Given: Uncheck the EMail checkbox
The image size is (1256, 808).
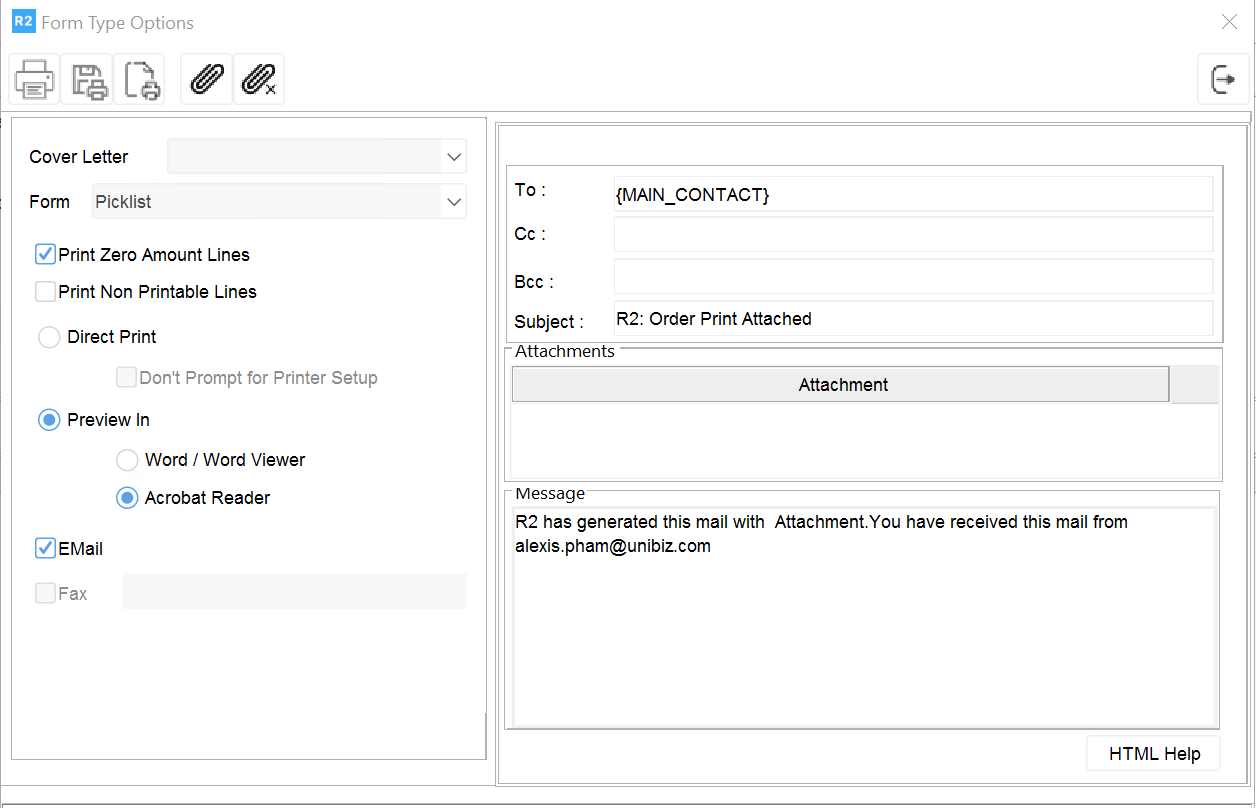Looking at the screenshot, I should pyautogui.click(x=45, y=548).
